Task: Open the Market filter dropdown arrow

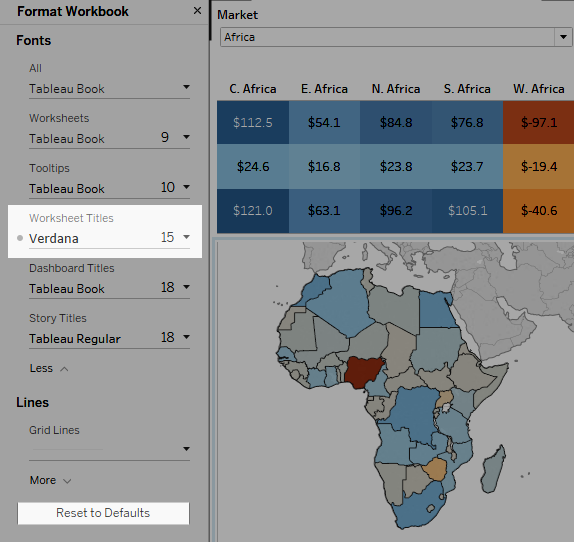Action: (x=563, y=37)
